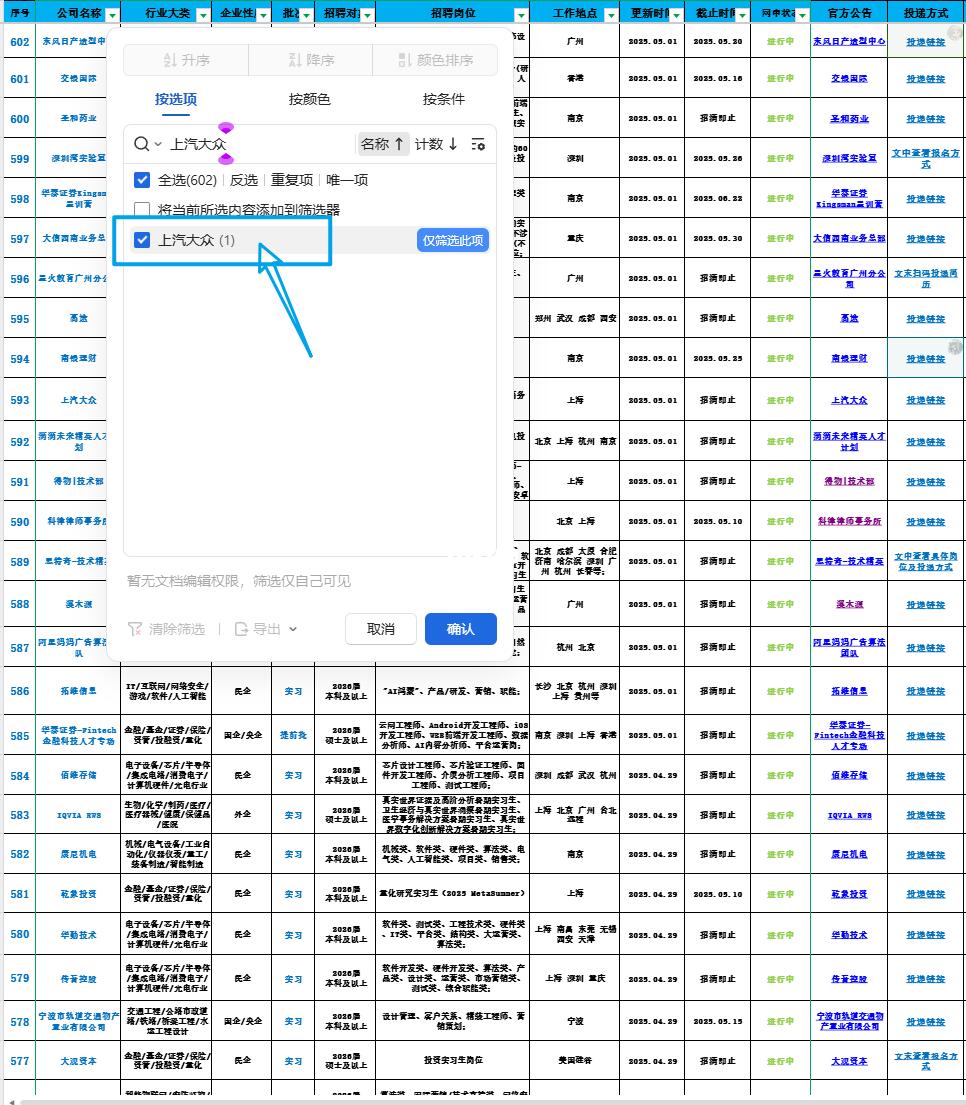Image resolution: width=966 pixels, height=1105 pixels.
Task: Uncheck the 上汽大众 (1) checkbox
Action: click(142, 240)
